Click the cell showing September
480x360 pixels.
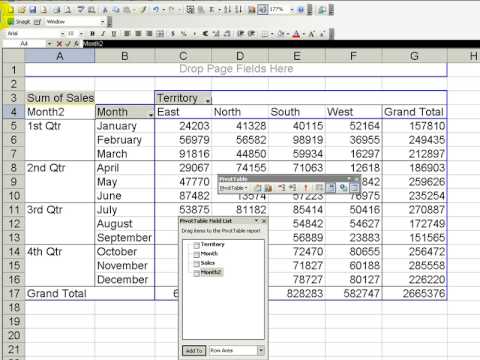point(125,238)
